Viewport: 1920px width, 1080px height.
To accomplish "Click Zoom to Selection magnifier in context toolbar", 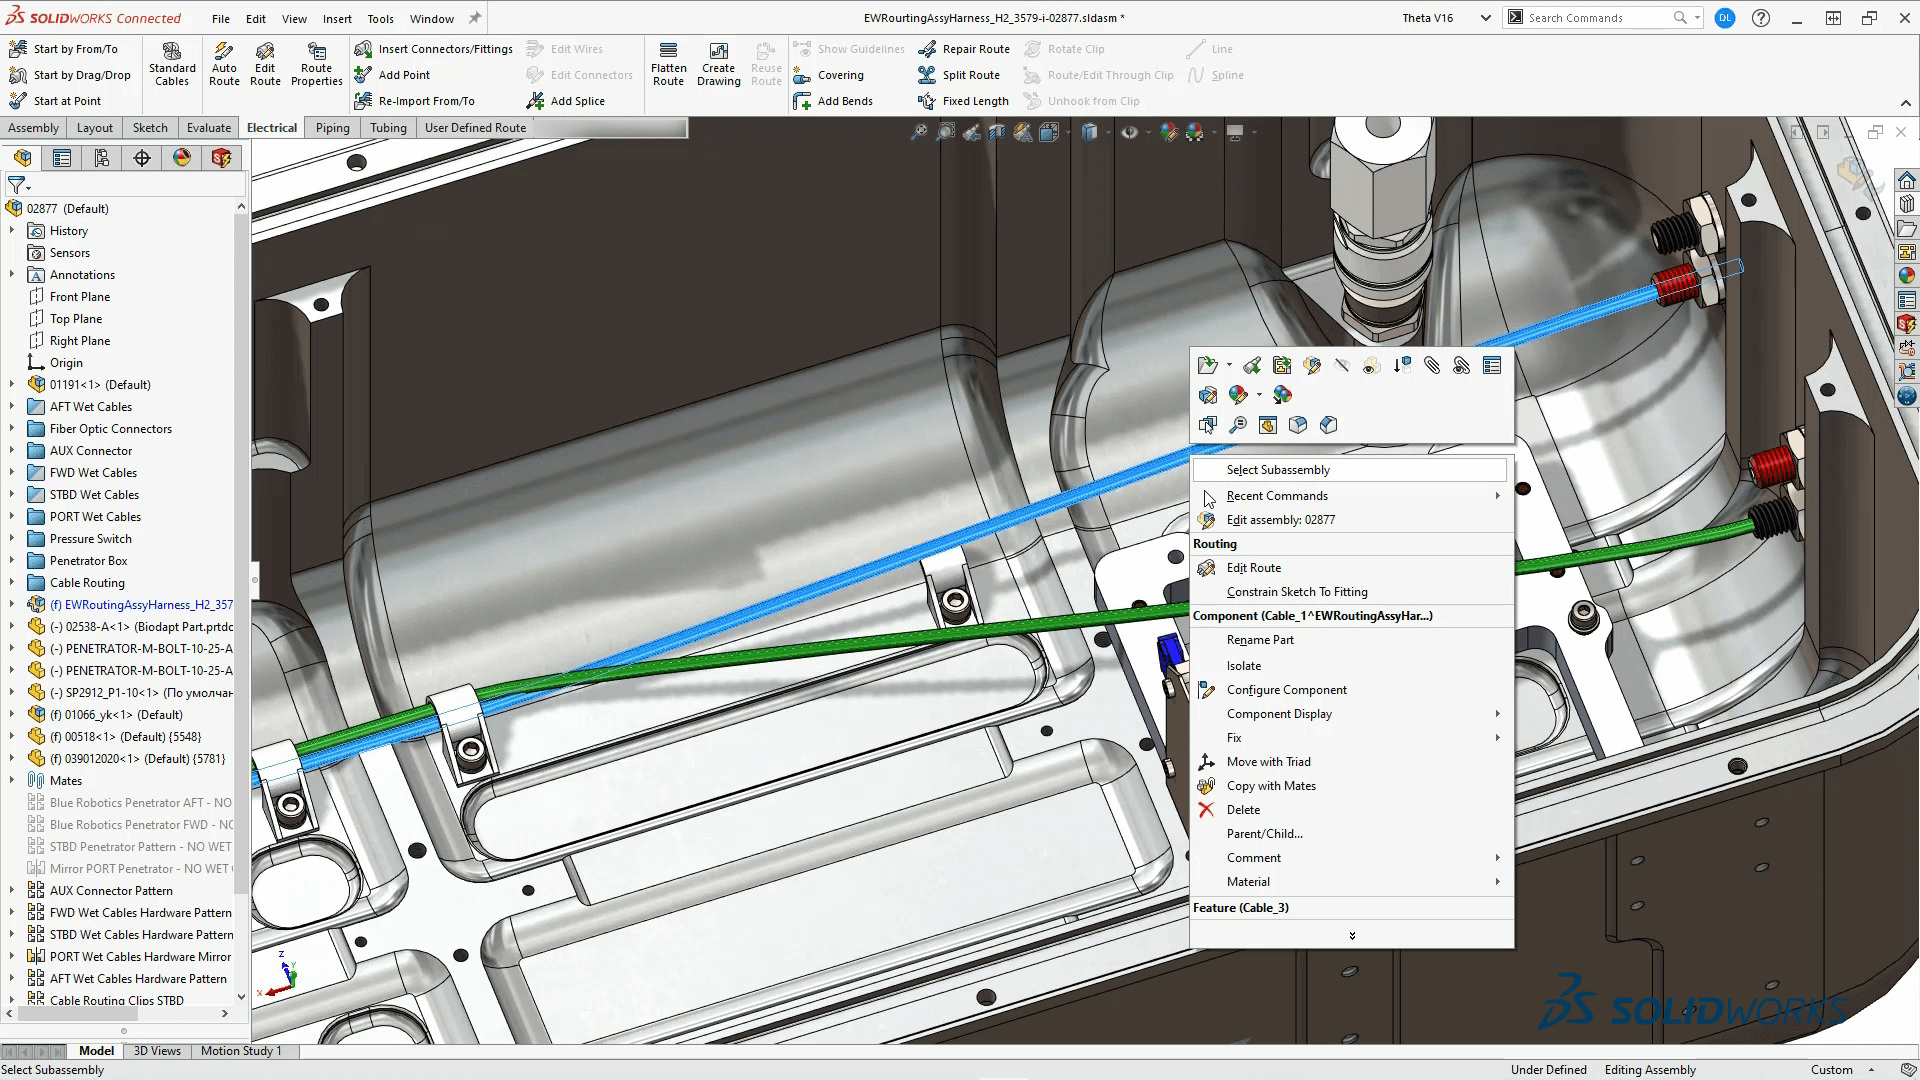I will coord(1238,425).
